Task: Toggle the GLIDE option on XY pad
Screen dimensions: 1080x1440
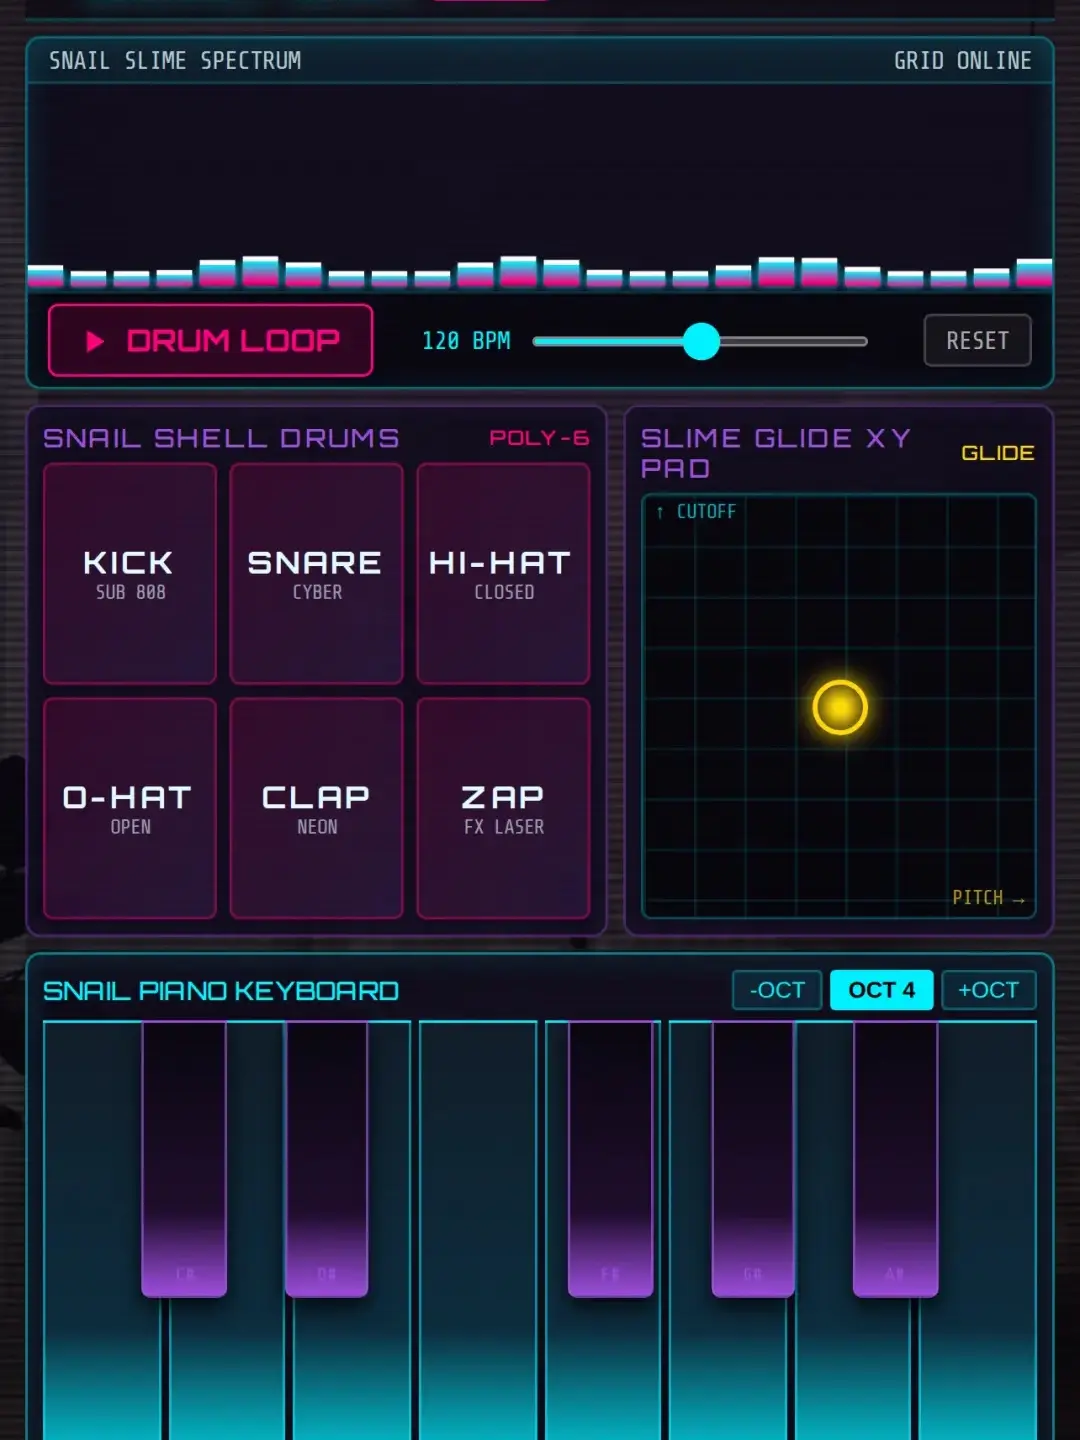Action: pyautogui.click(x=997, y=453)
